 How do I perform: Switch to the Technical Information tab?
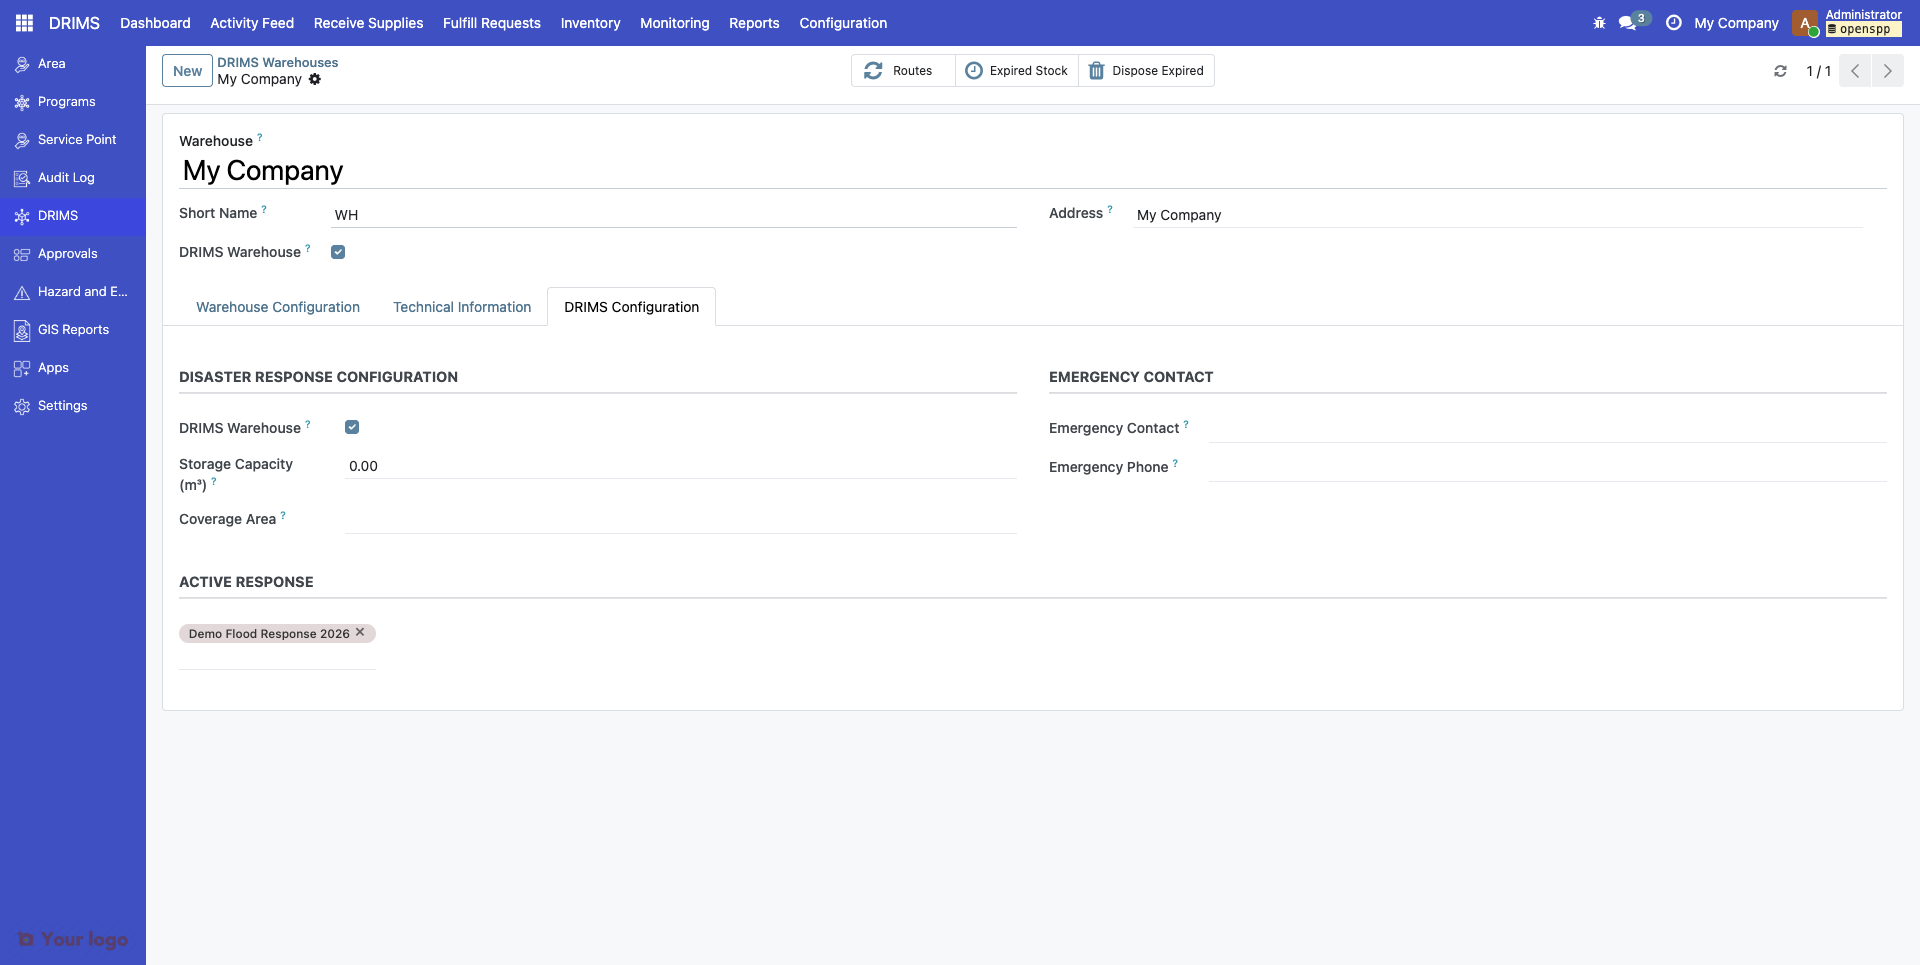point(462,307)
